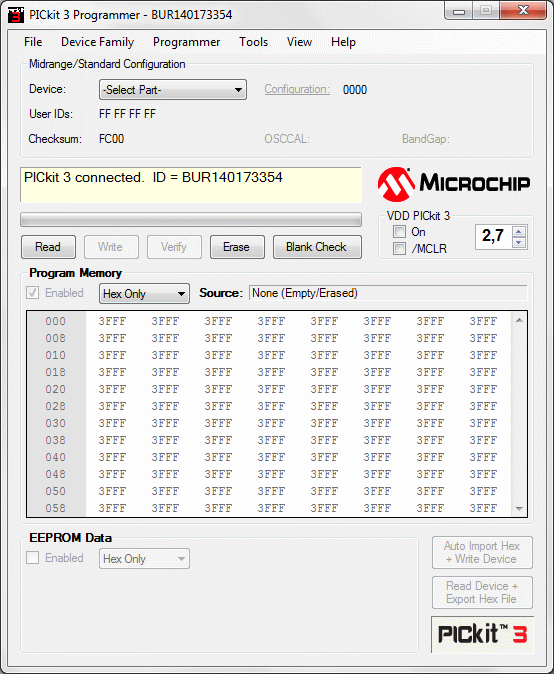Toggle the /MCLR checkbox
The image size is (554, 674).
(399, 248)
